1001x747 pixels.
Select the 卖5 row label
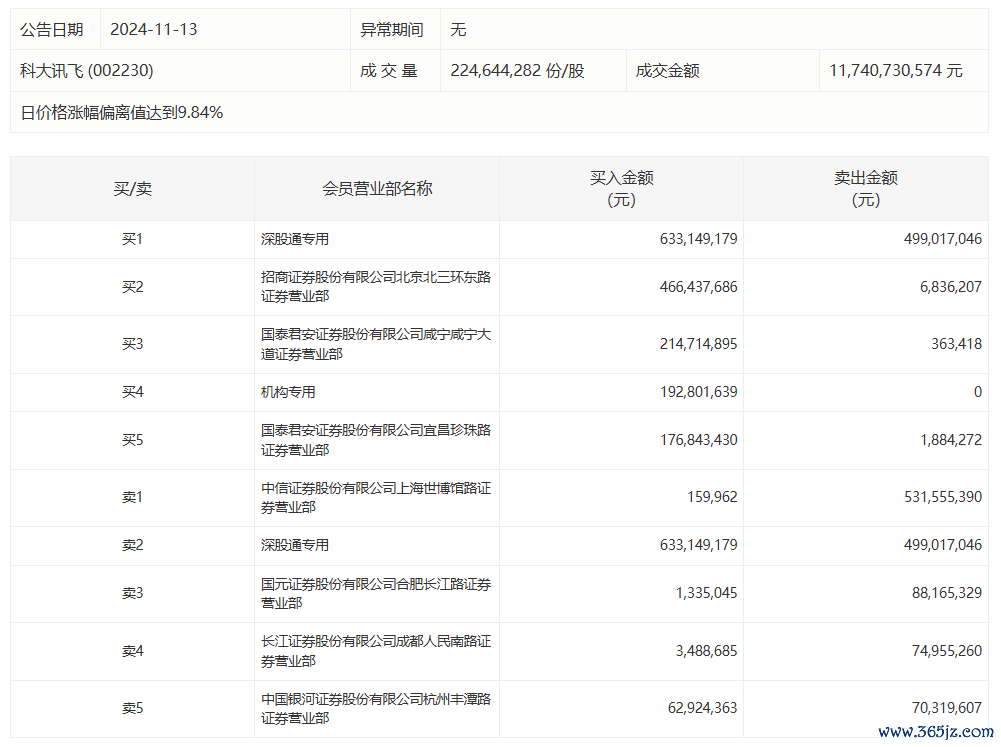[x=132, y=708]
